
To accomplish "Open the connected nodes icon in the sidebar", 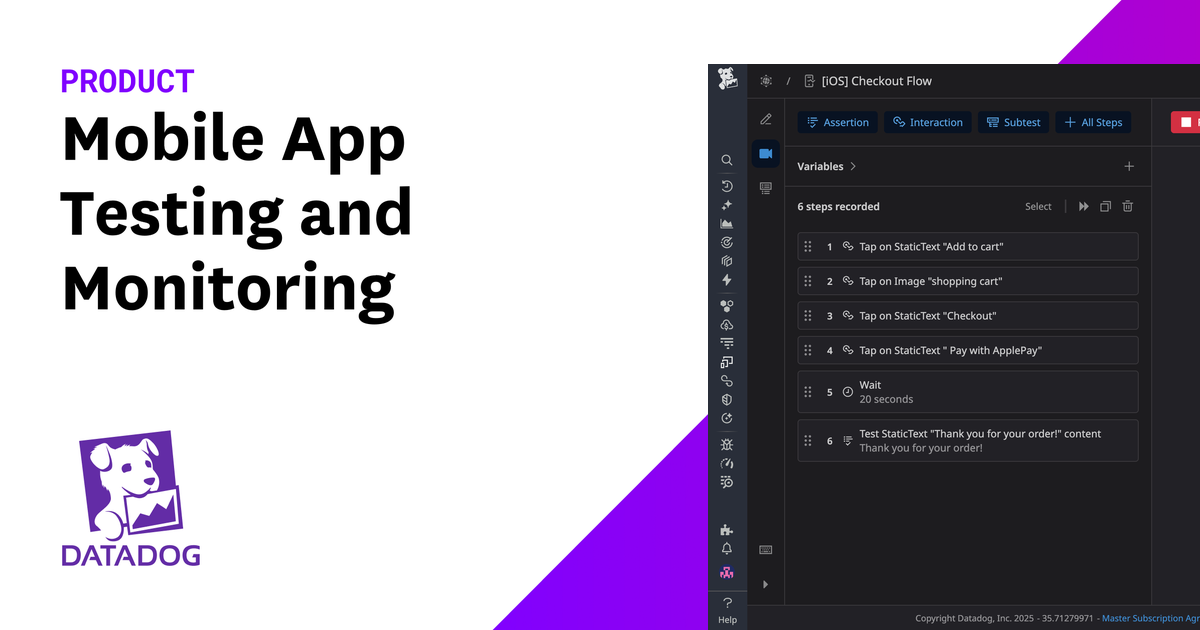I will tap(727, 306).
